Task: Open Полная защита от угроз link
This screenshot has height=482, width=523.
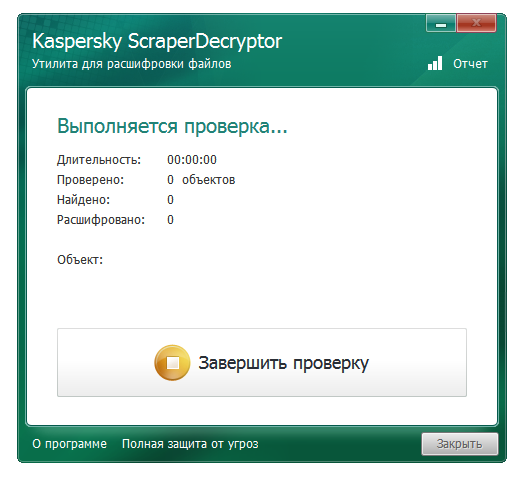Action: pos(190,444)
